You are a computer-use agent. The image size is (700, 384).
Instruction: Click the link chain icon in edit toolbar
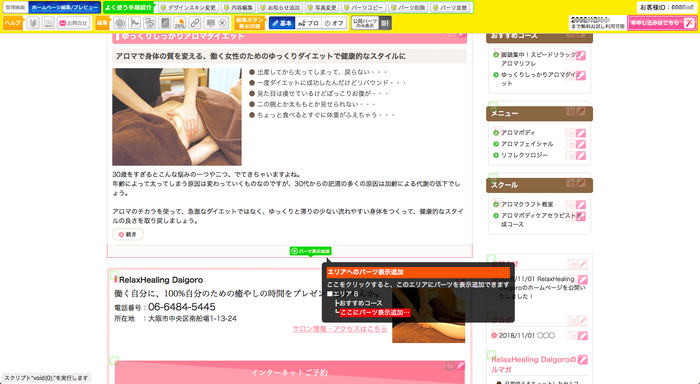point(195,23)
